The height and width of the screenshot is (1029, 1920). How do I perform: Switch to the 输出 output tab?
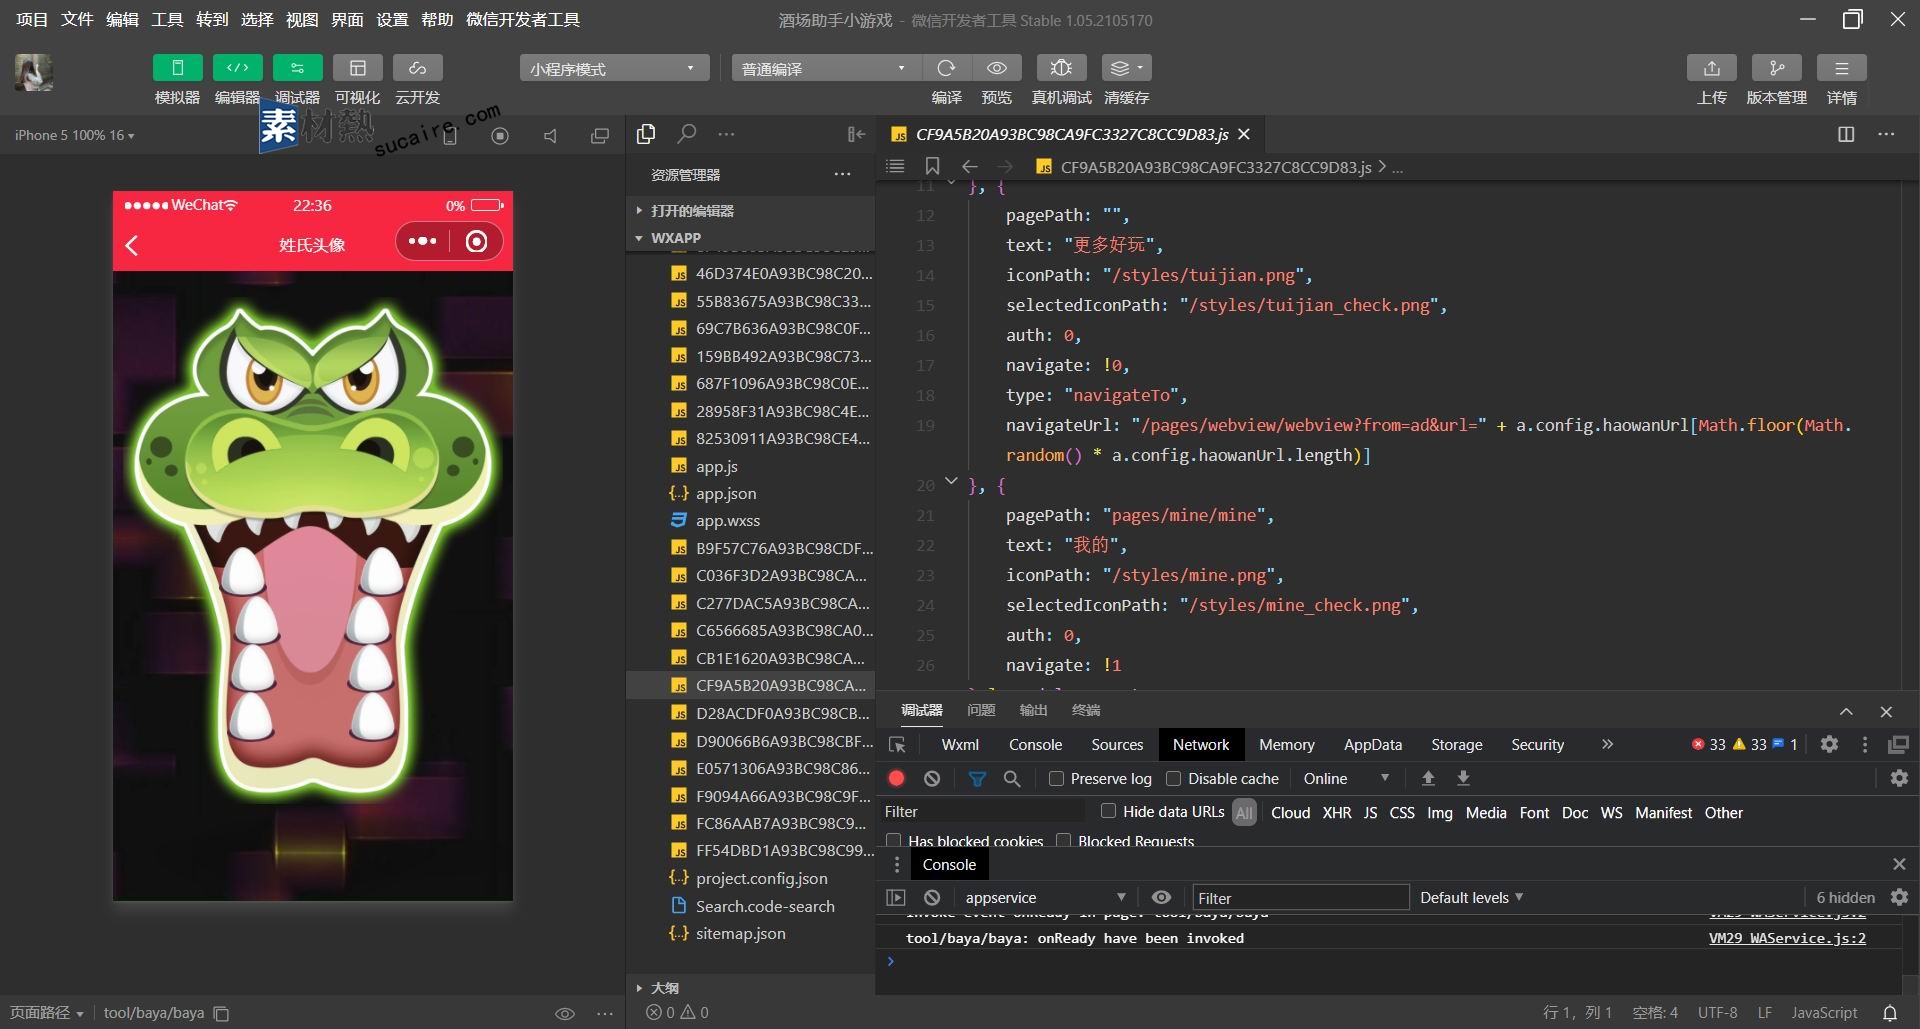tap(1033, 710)
